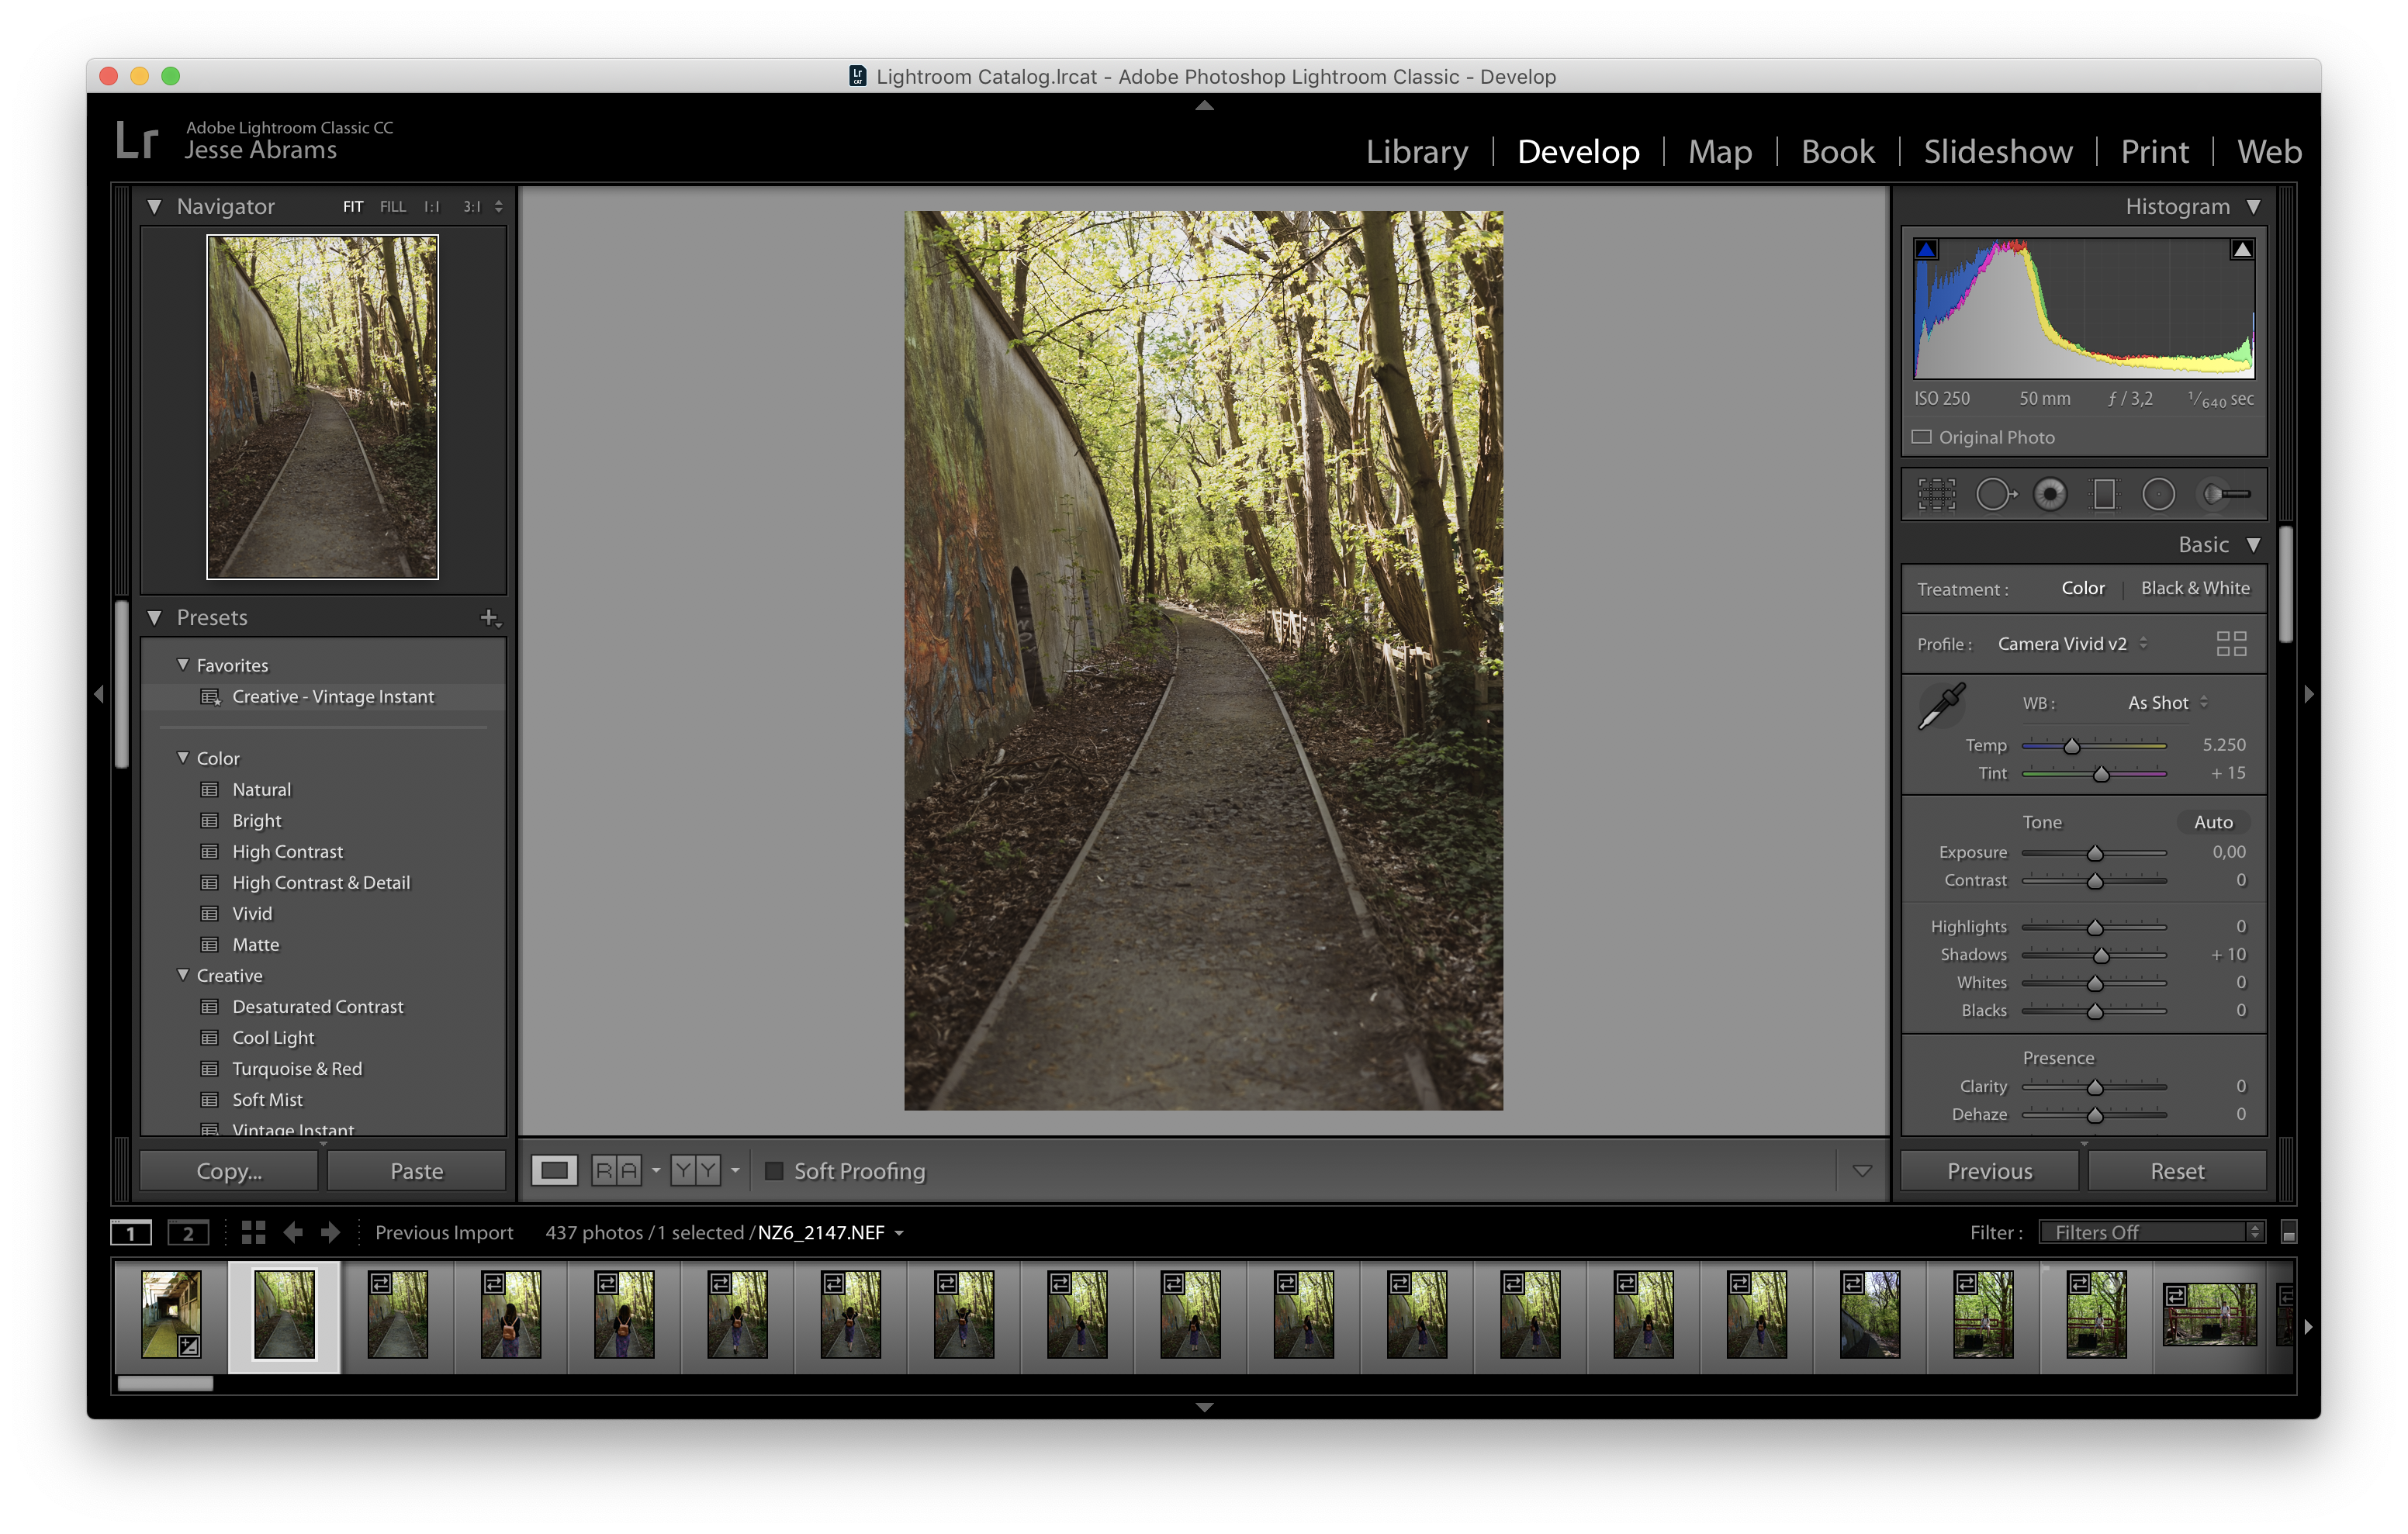Click the Crop Overlay tool icon
The image size is (2408, 1534).
tap(1934, 493)
